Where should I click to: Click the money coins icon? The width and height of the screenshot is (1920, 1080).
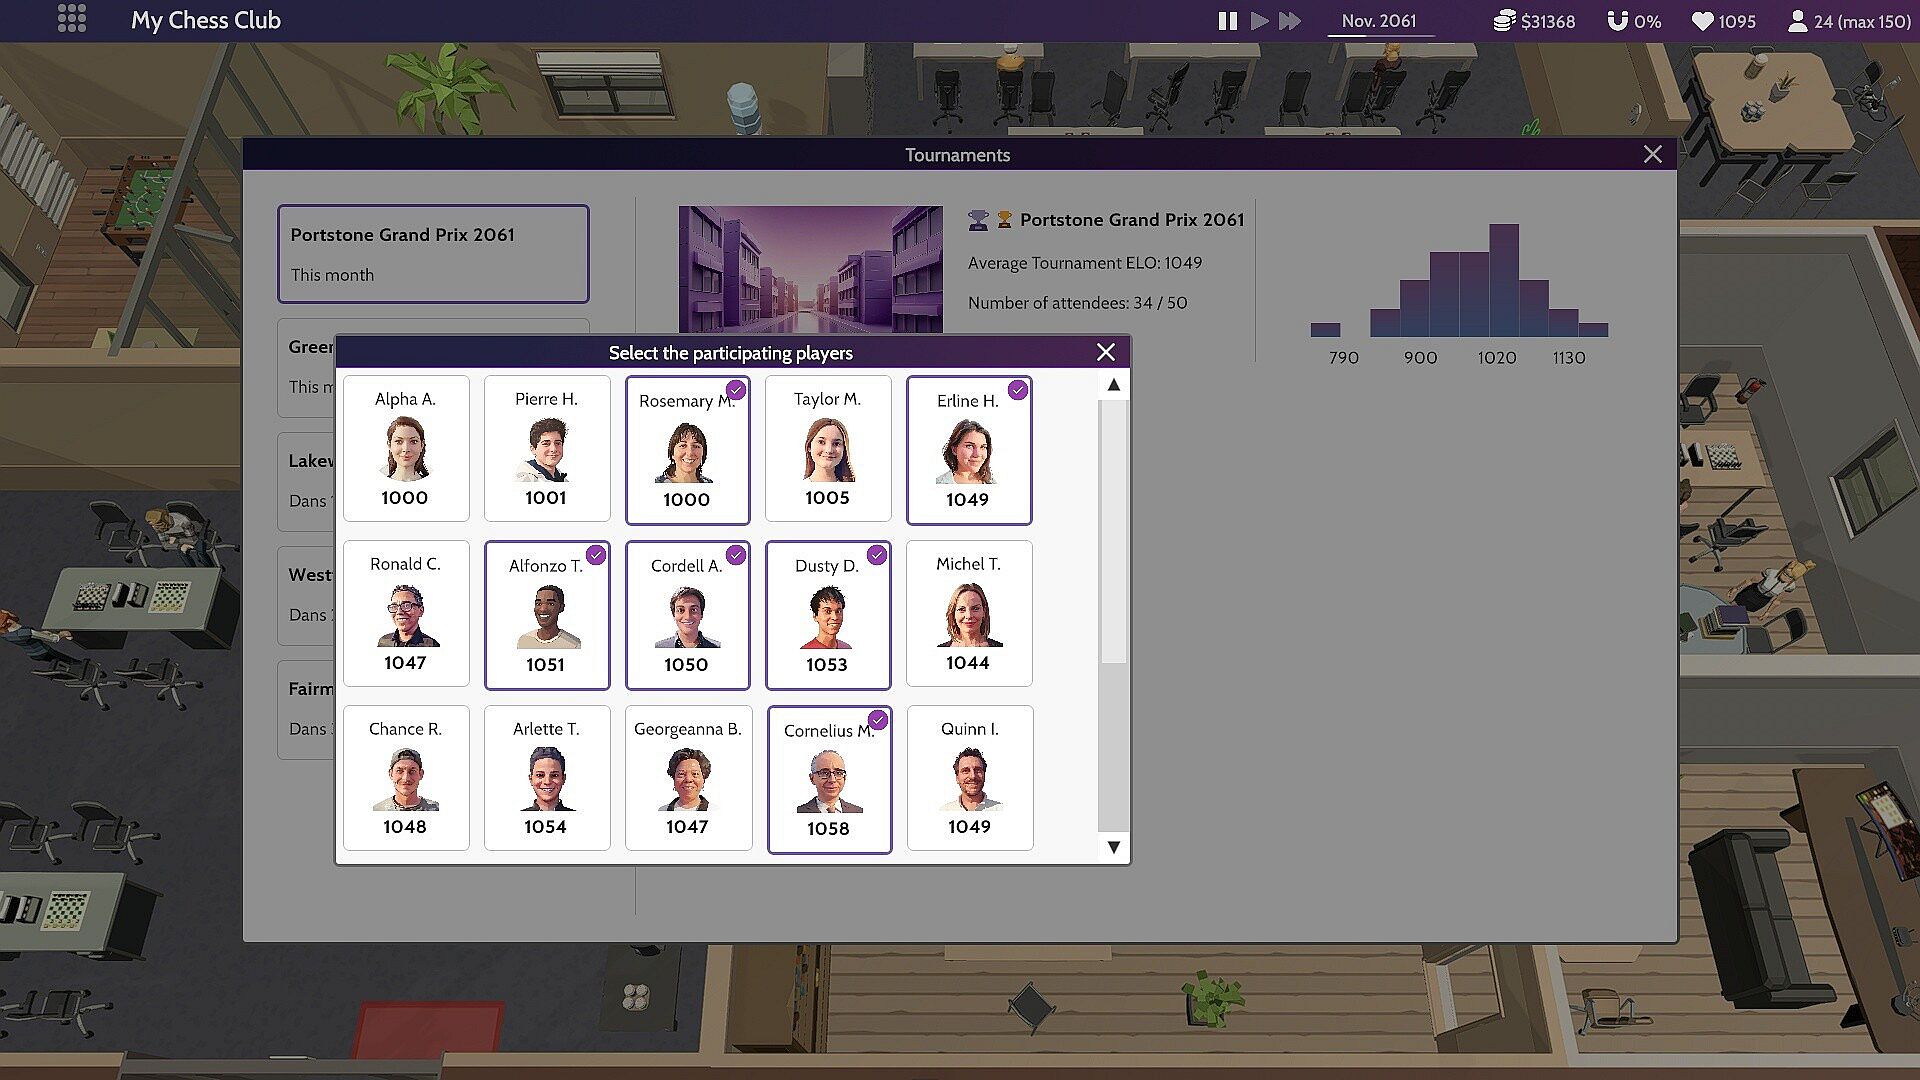pyautogui.click(x=1504, y=21)
